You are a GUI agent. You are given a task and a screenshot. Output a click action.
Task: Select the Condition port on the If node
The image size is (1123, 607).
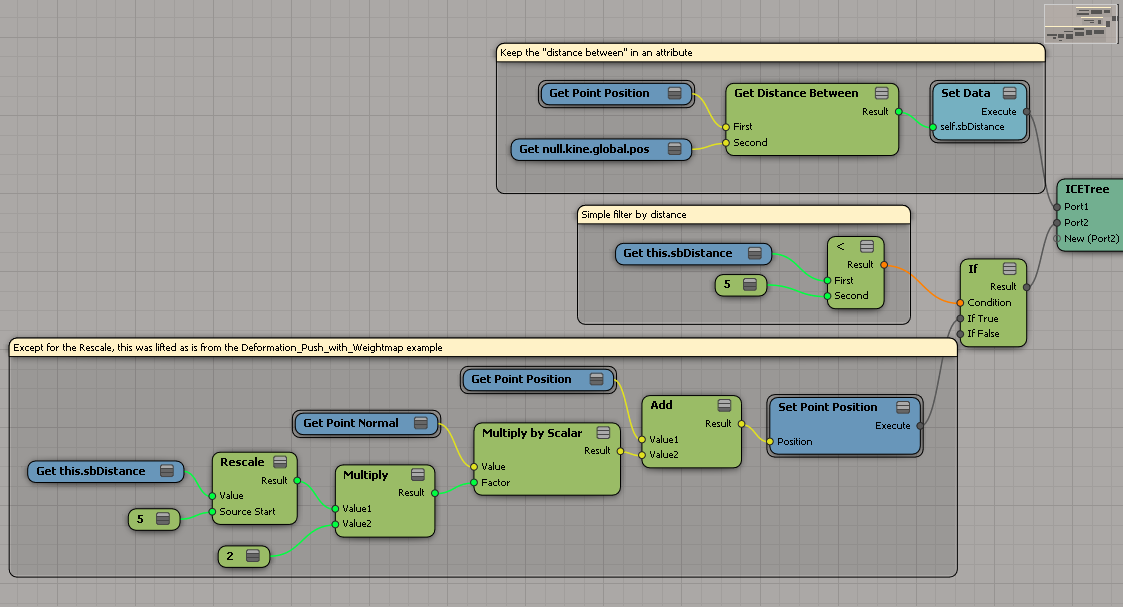click(960, 302)
